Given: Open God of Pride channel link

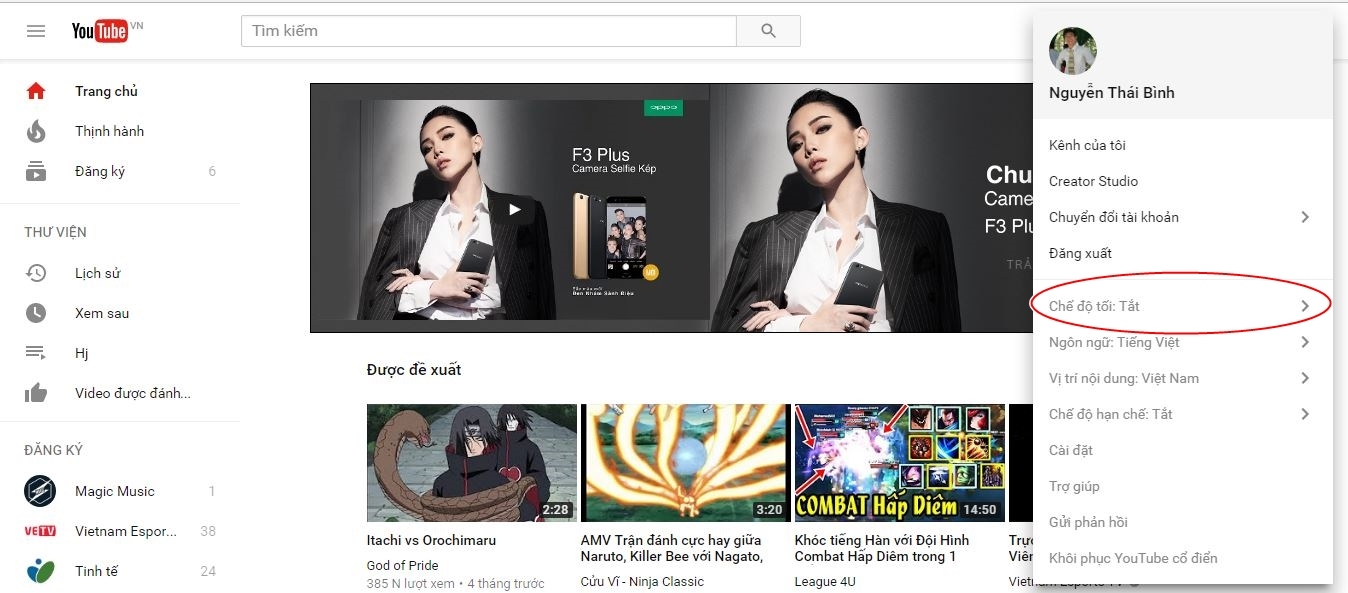Looking at the screenshot, I should [402, 565].
